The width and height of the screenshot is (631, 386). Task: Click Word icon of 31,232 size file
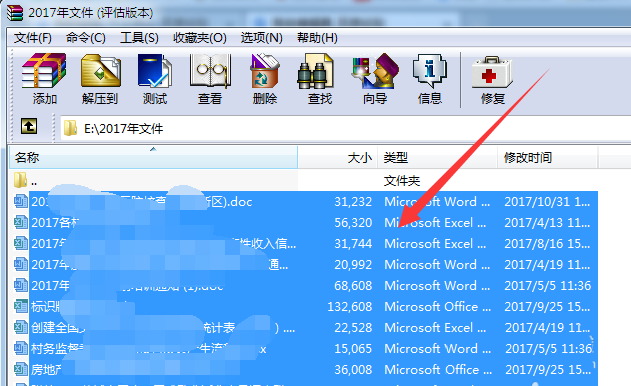pyautogui.click(x=21, y=201)
